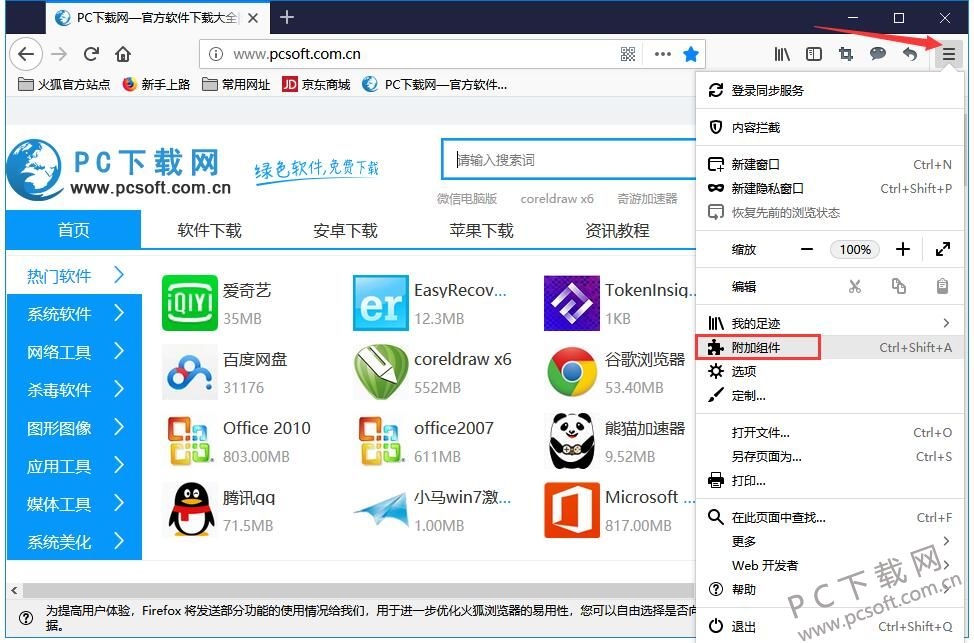This screenshot has width=974, height=643.
Task: Select 打印... menu item
Action: tap(830, 480)
